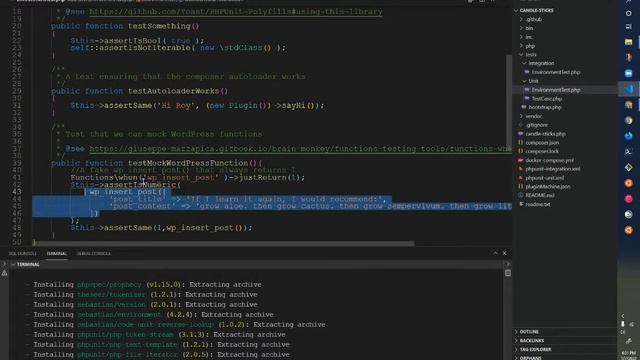
Task: Click the warning triangle icon beside the terminal
Action: pos(4,273)
